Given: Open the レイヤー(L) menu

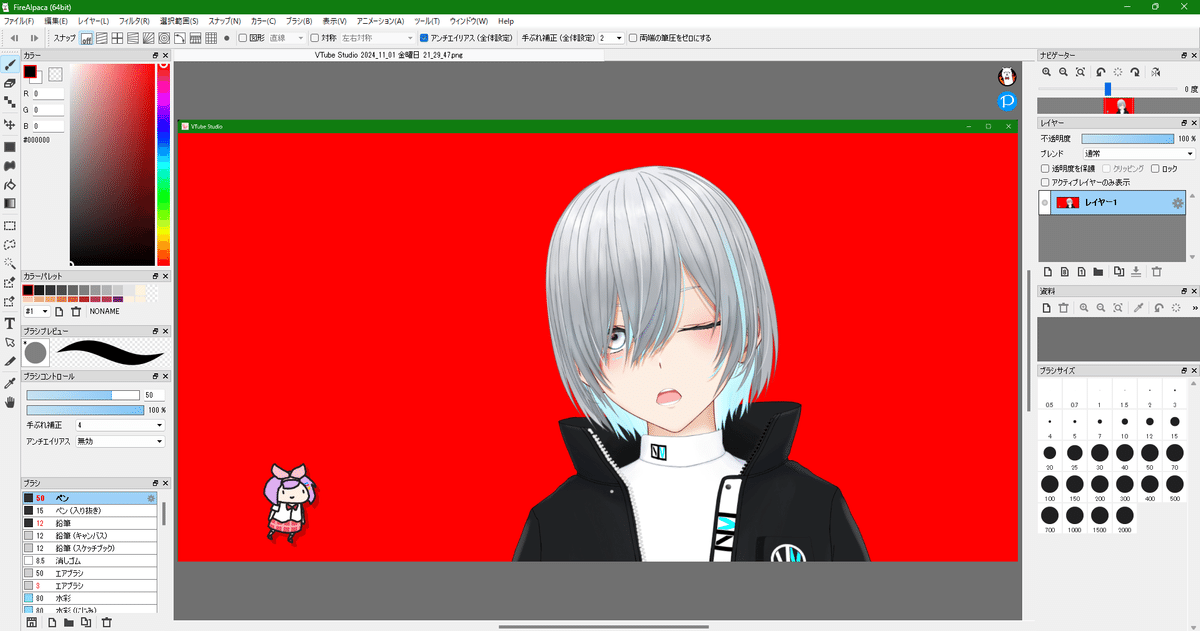Looking at the screenshot, I should 93,21.
